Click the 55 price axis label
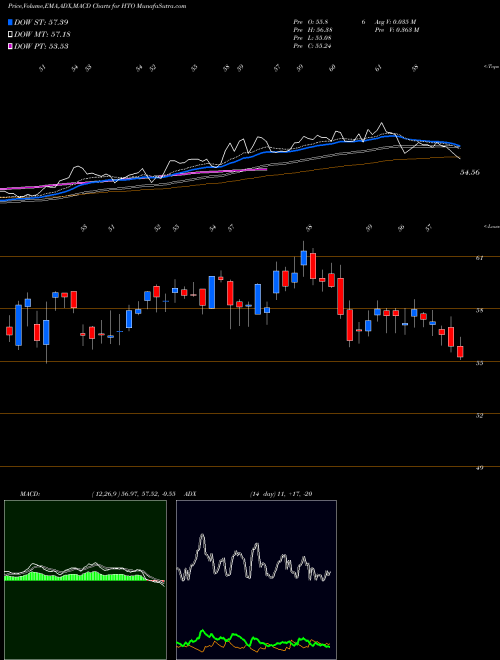 tap(480, 363)
